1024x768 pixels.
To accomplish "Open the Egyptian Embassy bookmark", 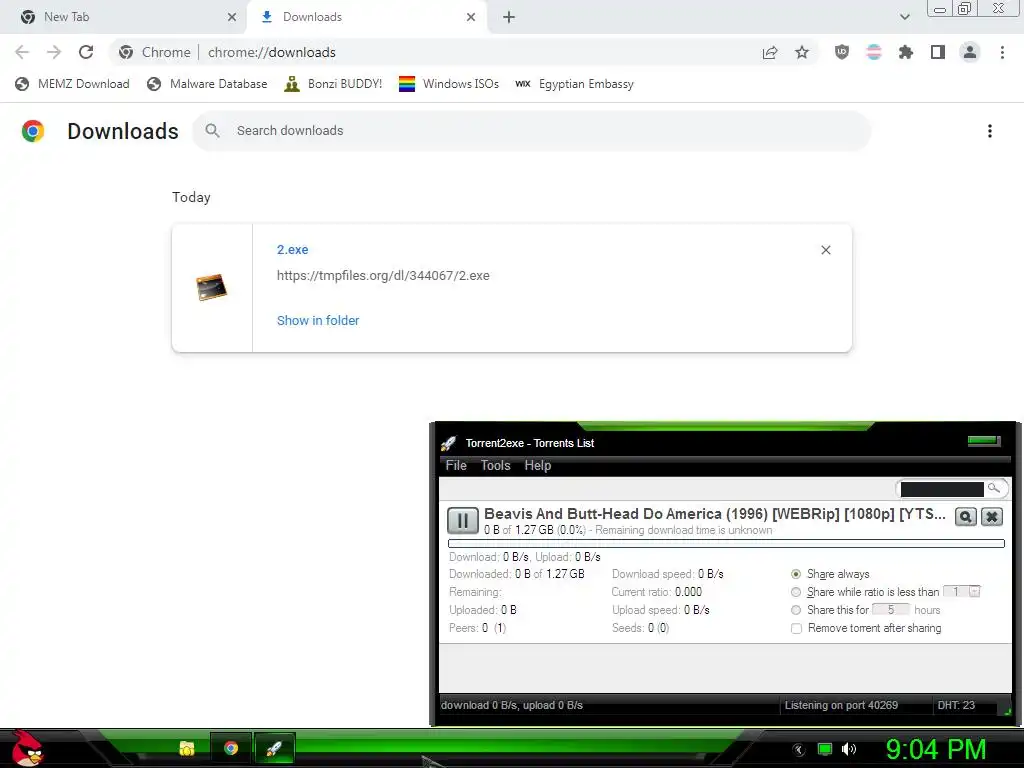I will pyautogui.click(x=575, y=84).
